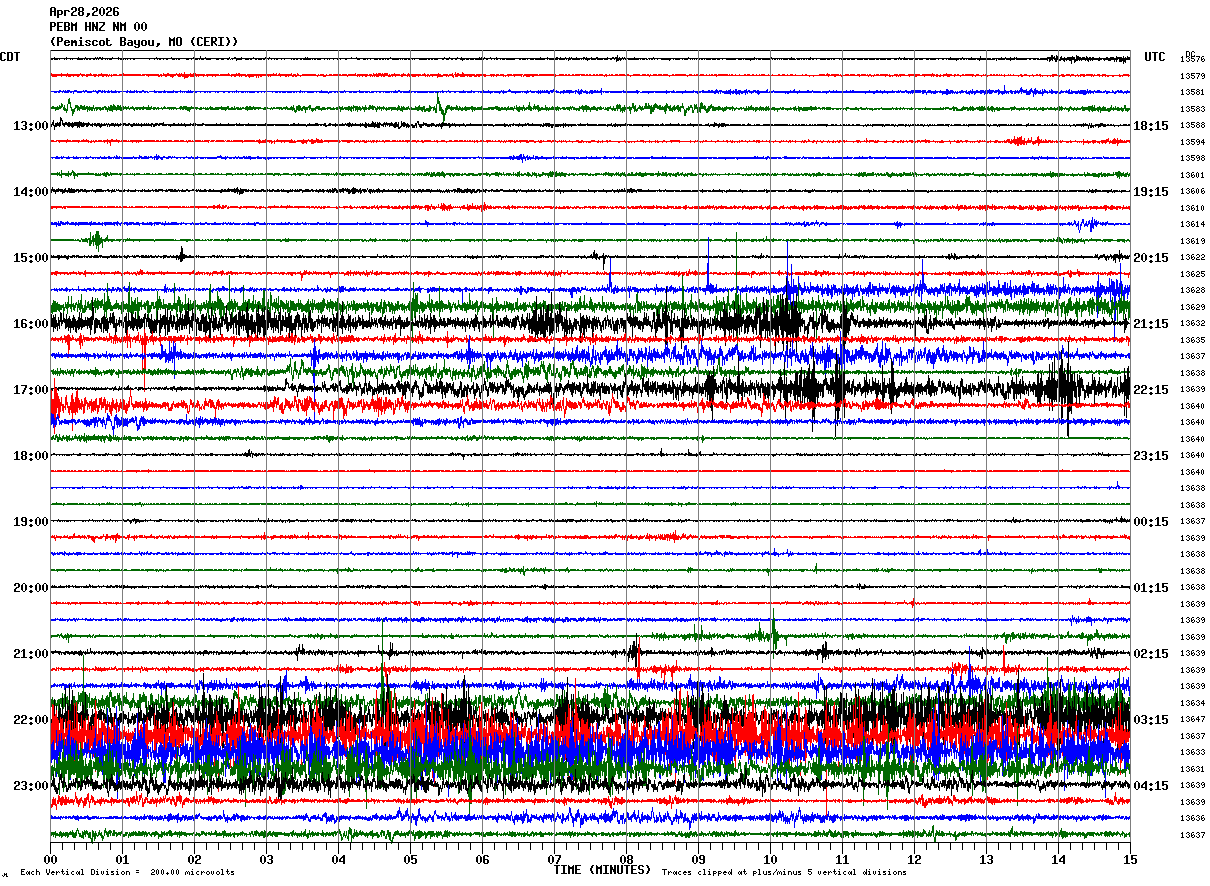Click minute tick label 14 on time axis
This screenshot has width=1210, height=886.
pyautogui.click(x=1059, y=860)
